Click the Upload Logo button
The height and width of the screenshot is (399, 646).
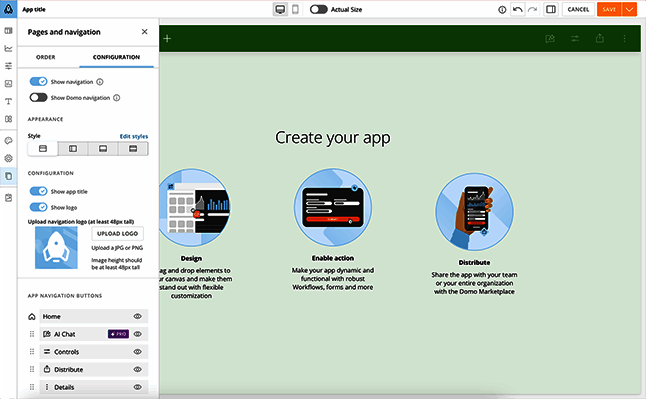(117, 234)
